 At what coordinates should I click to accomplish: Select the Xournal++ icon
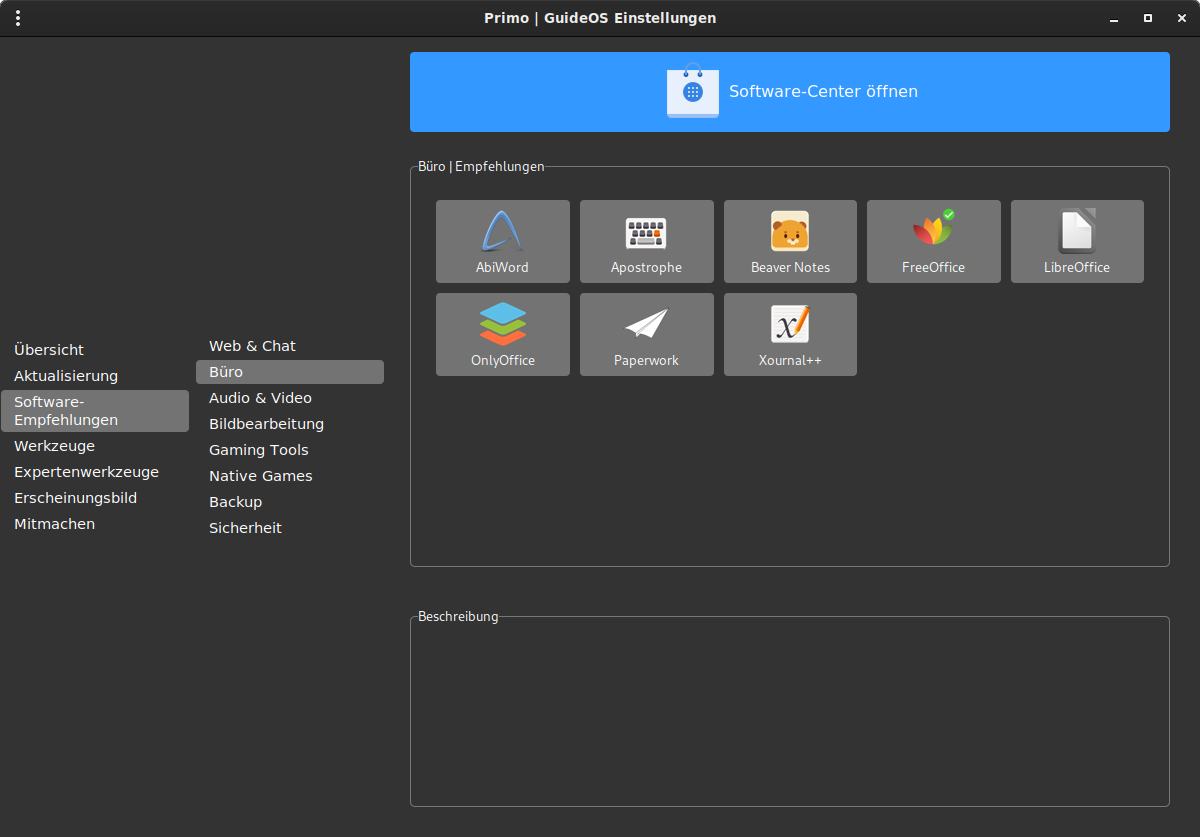[790, 324]
